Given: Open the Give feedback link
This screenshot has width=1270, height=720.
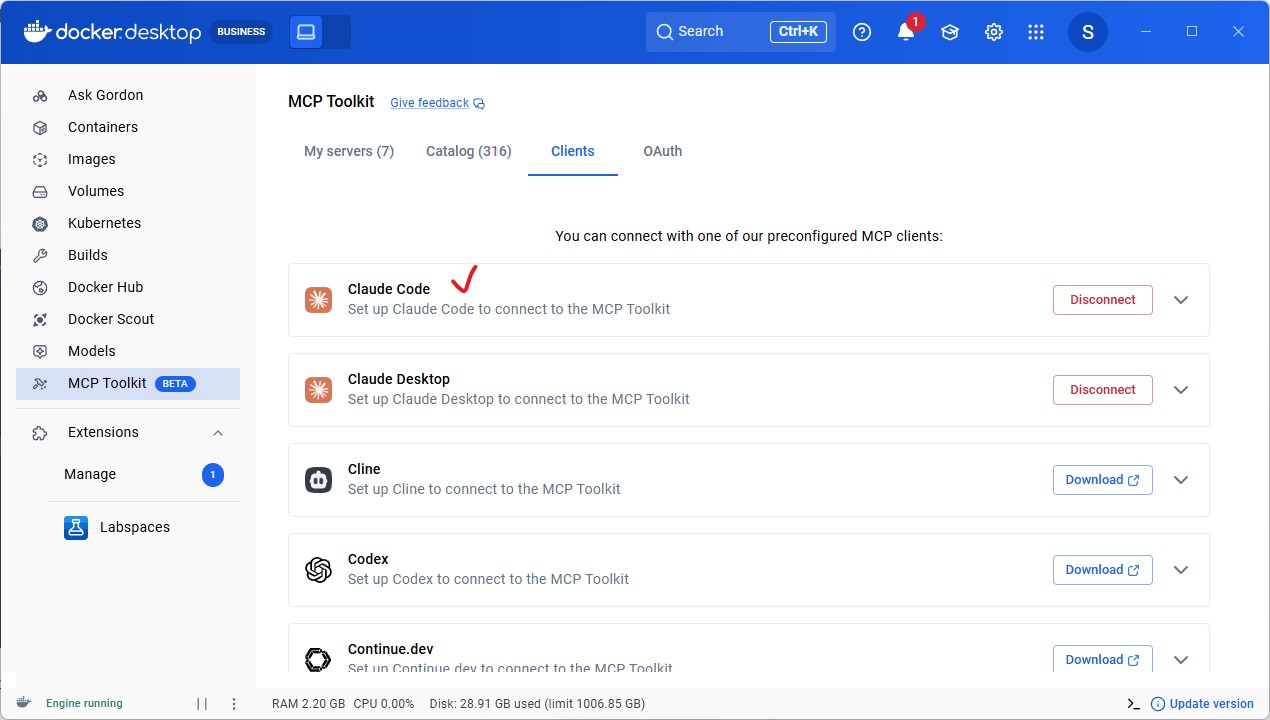Looking at the screenshot, I should click(x=429, y=102).
